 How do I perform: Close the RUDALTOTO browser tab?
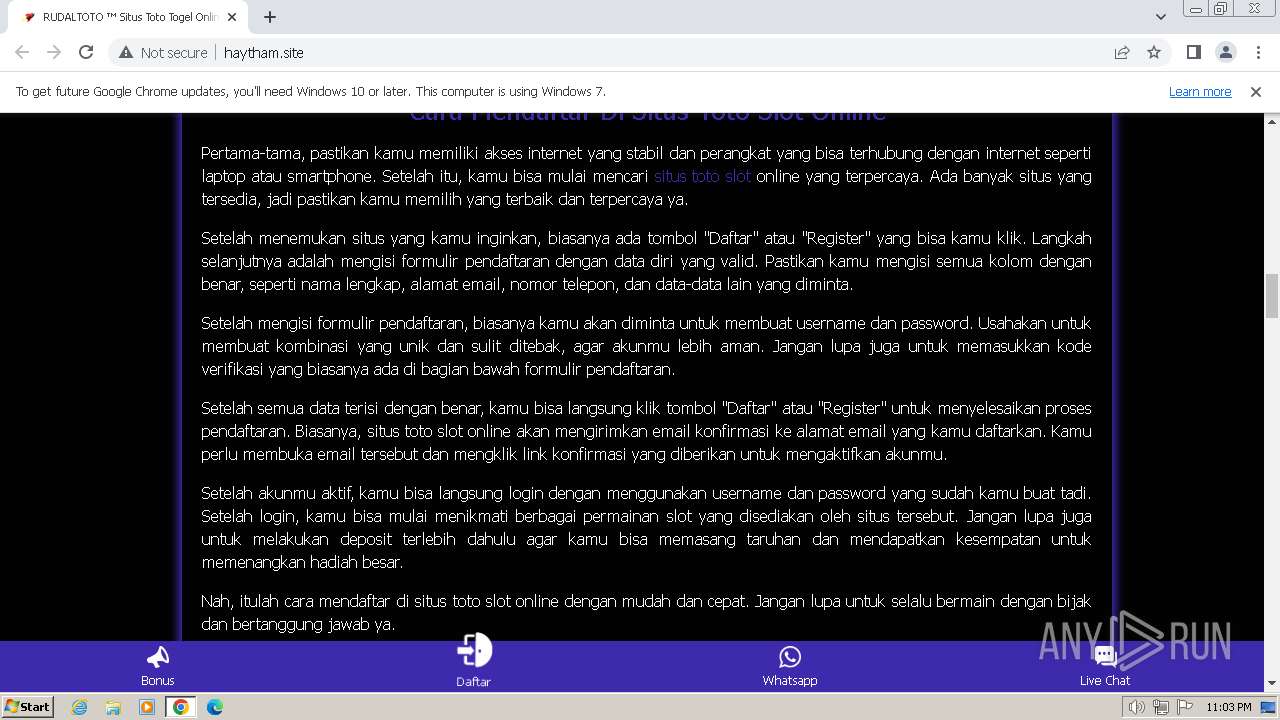(x=232, y=17)
